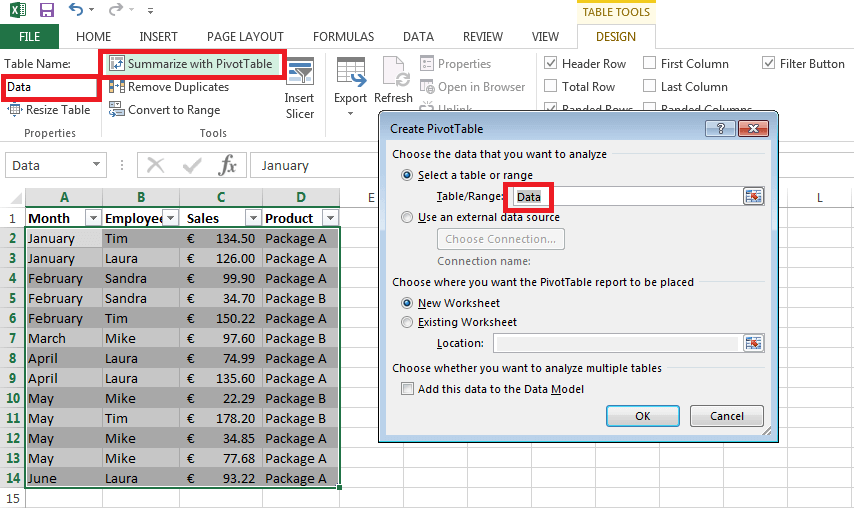The image size is (854, 508).
Task: Toggle the Header Row checkbox
Action: pyautogui.click(x=551, y=63)
